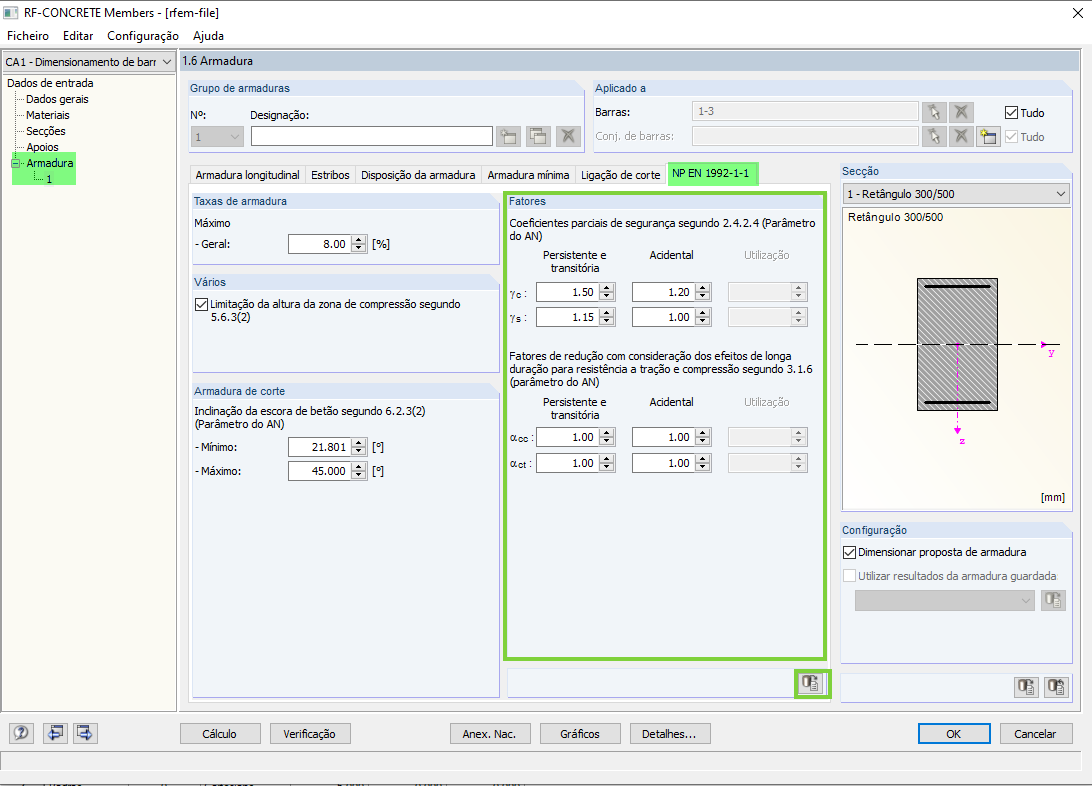Switch to Ligação de corte tab
The image size is (1092, 786).
click(x=621, y=175)
